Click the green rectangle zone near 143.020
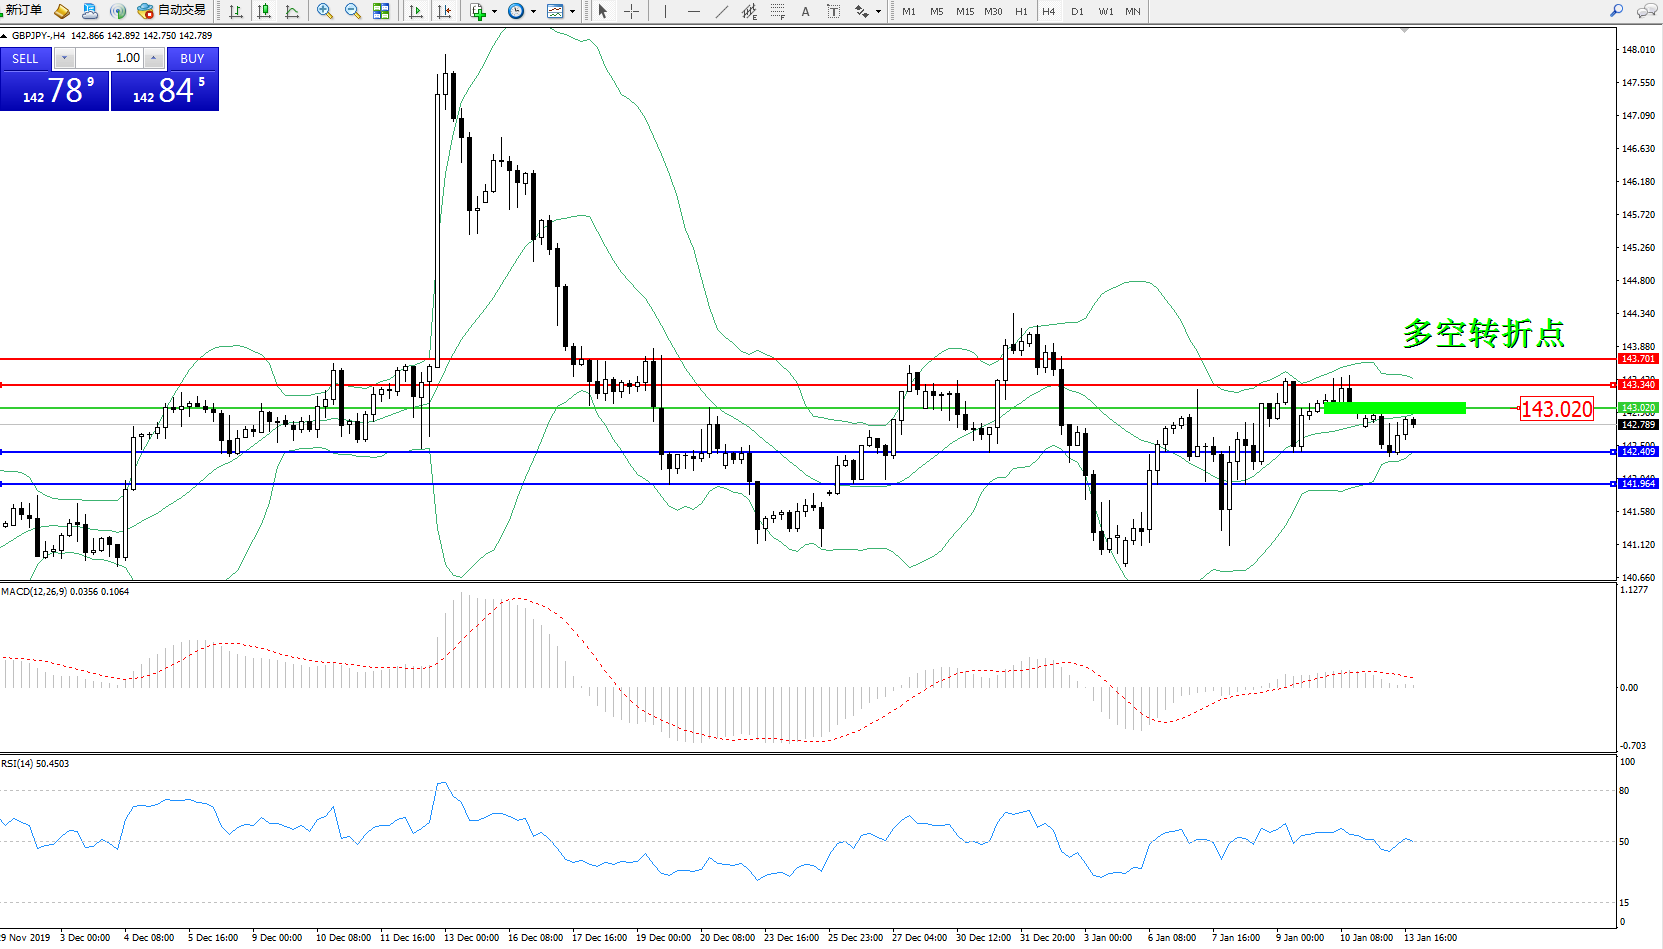 pyautogui.click(x=1394, y=407)
